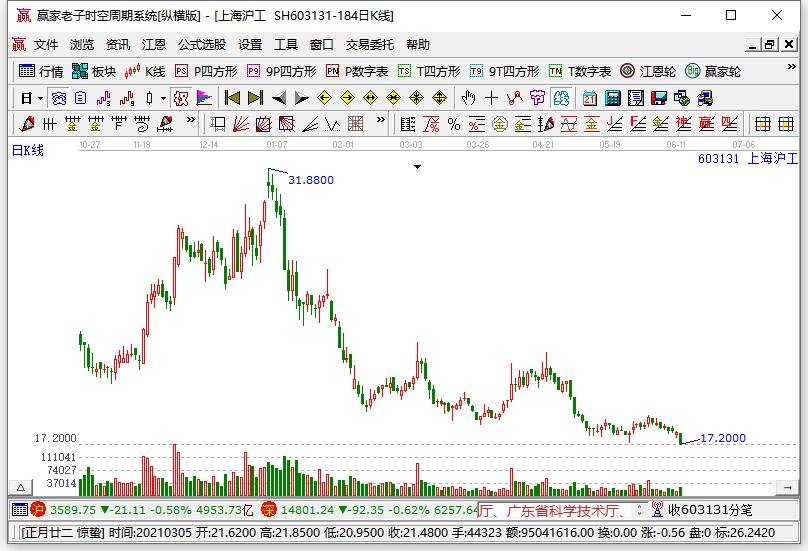Viewport: 808px width, 551px height.
Task: Open the 9P四方形 tool
Action: [x=281, y=71]
